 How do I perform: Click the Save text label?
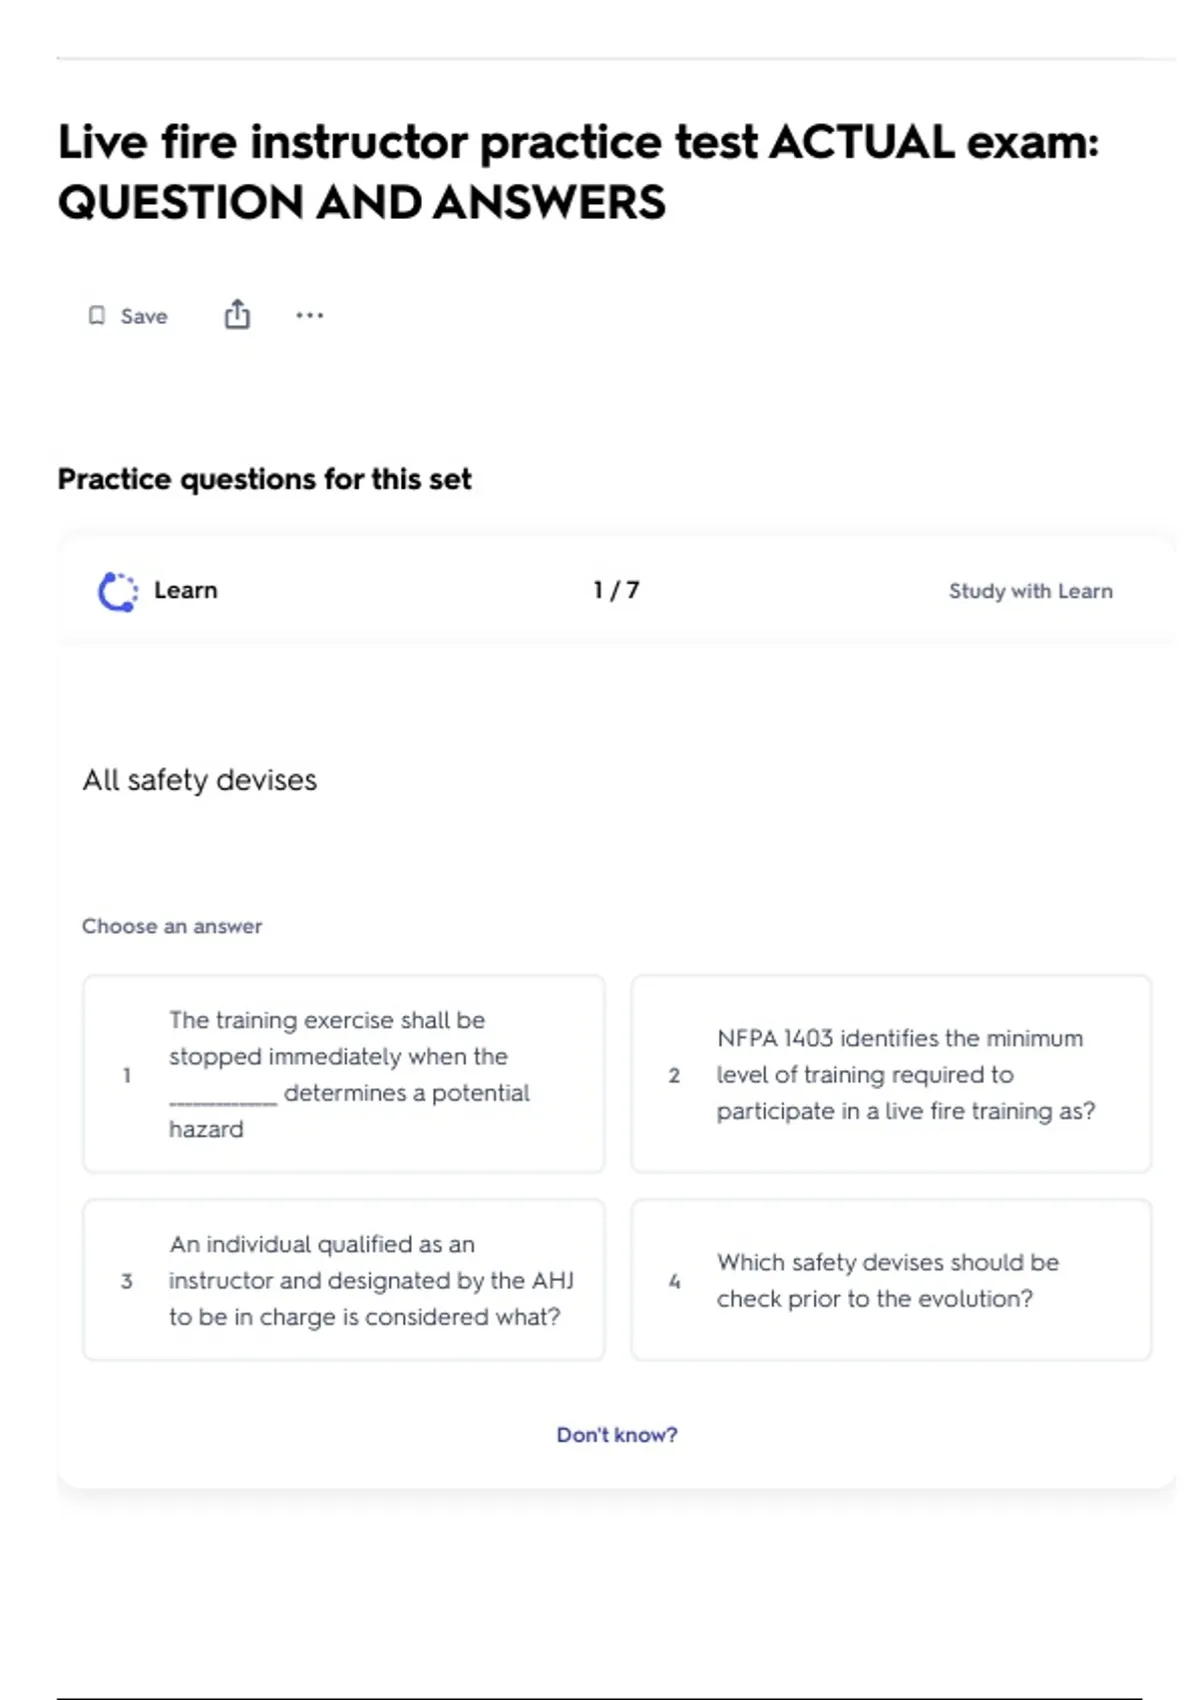[144, 316]
